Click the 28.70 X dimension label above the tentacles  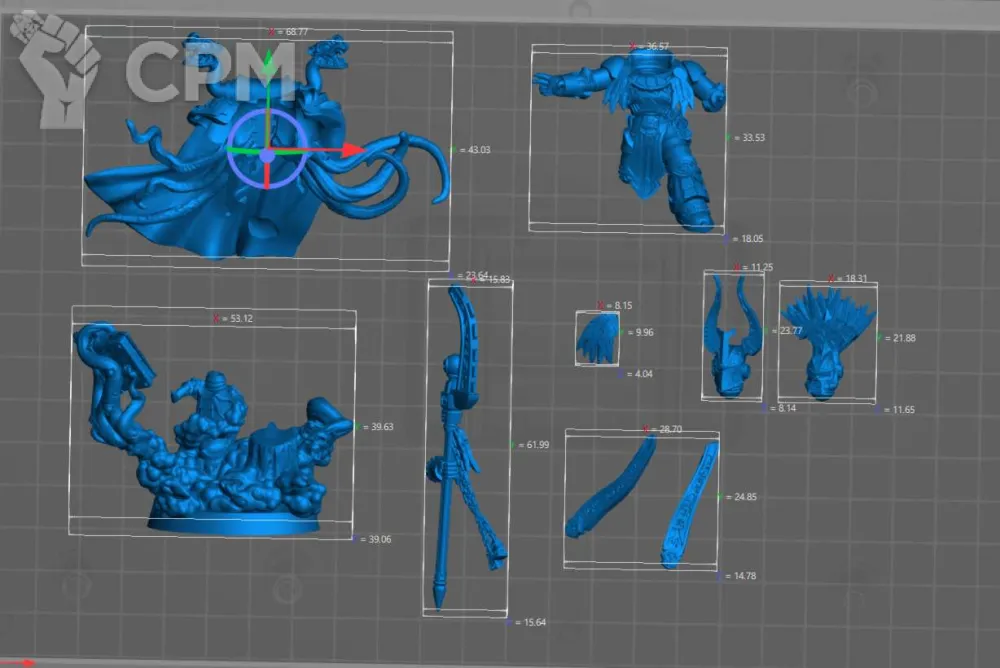point(671,429)
